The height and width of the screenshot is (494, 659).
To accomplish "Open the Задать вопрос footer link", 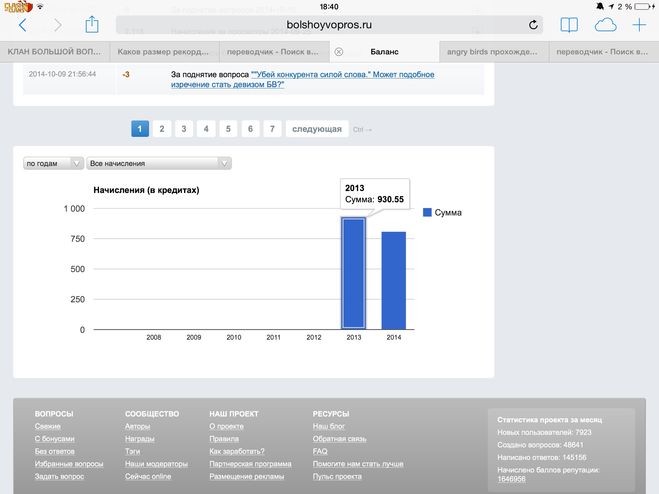I will (x=59, y=476).
